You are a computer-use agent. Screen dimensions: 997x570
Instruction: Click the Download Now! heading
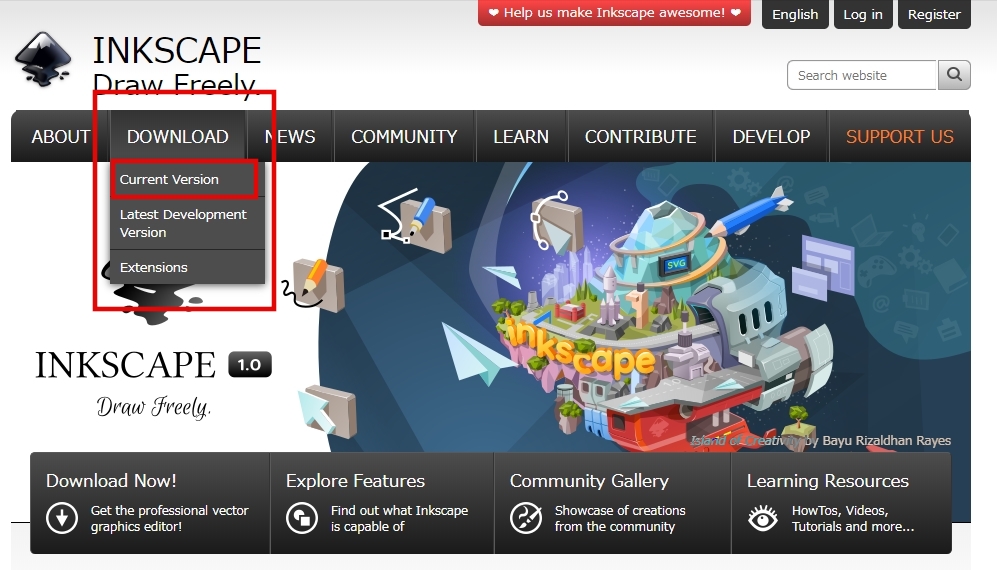tap(111, 481)
